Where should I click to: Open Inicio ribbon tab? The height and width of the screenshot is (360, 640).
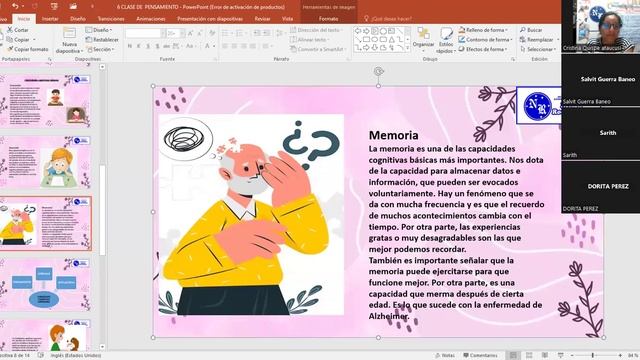coord(24,19)
